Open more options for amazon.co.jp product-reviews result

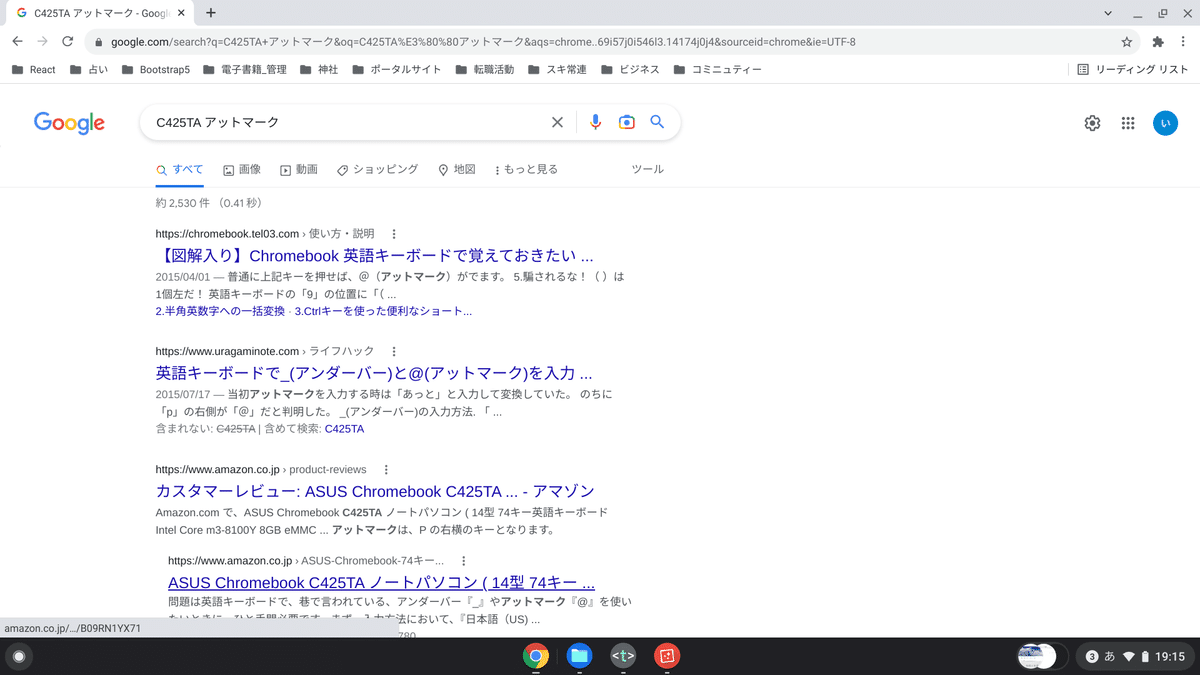(x=386, y=470)
